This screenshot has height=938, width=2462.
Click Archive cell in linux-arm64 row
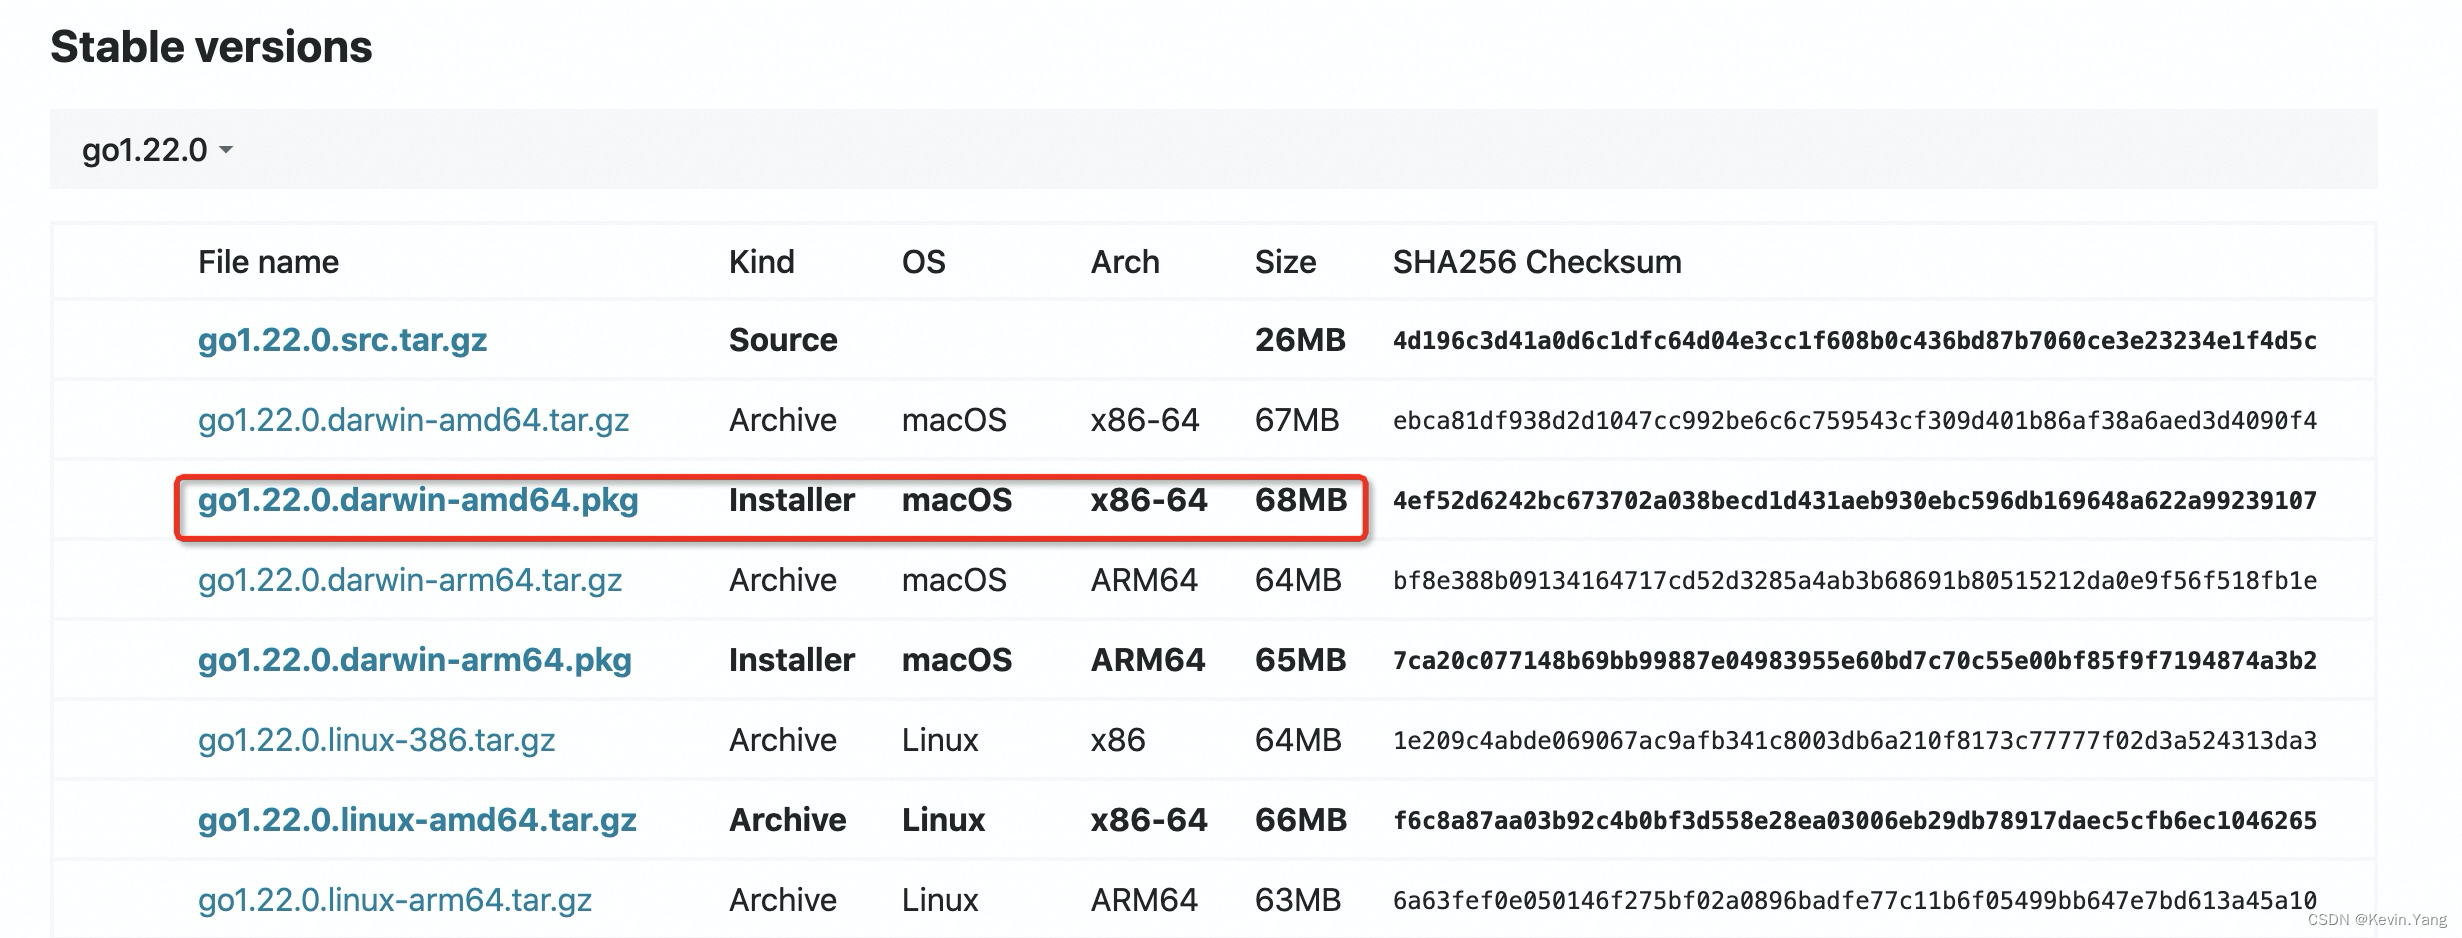(783, 900)
